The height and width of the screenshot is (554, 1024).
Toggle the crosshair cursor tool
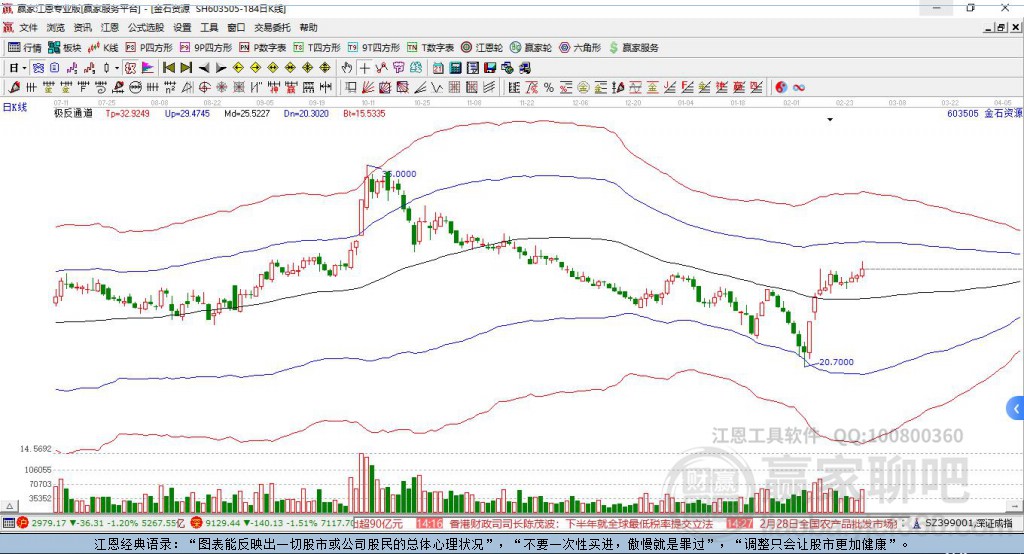pyautogui.click(x=364, y=68)
